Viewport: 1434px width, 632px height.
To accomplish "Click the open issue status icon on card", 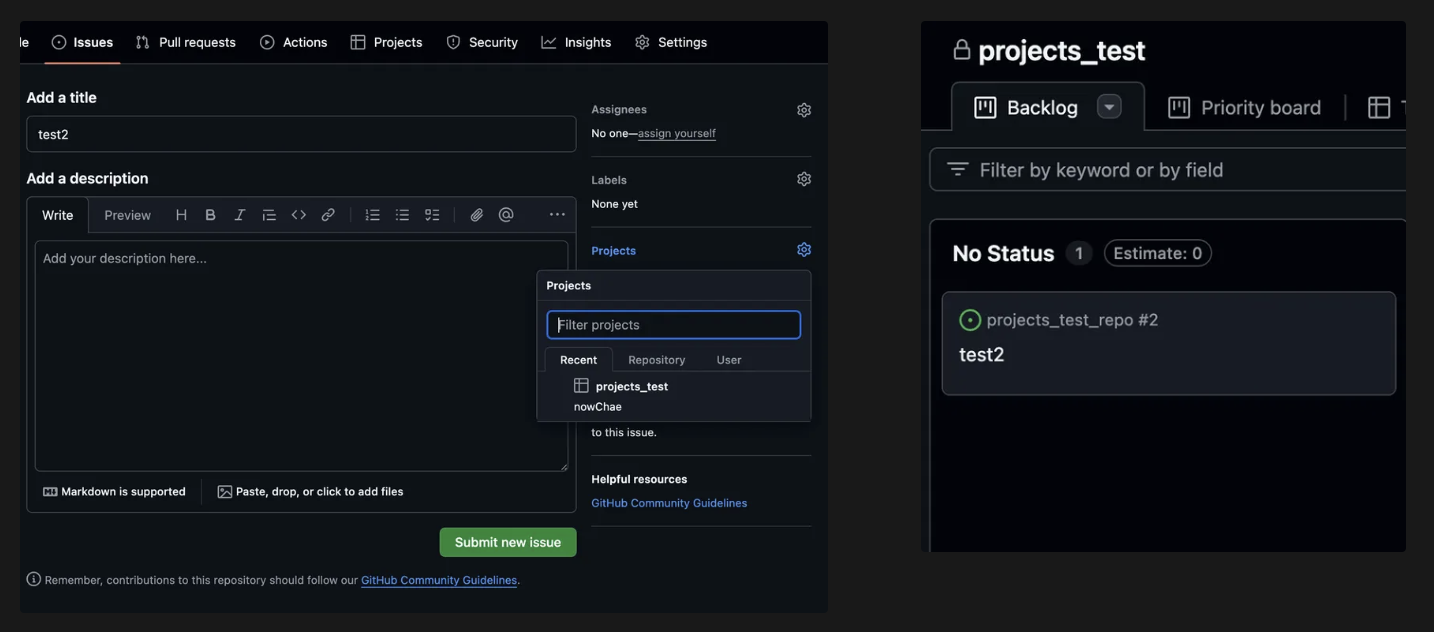I will point(970,320).
